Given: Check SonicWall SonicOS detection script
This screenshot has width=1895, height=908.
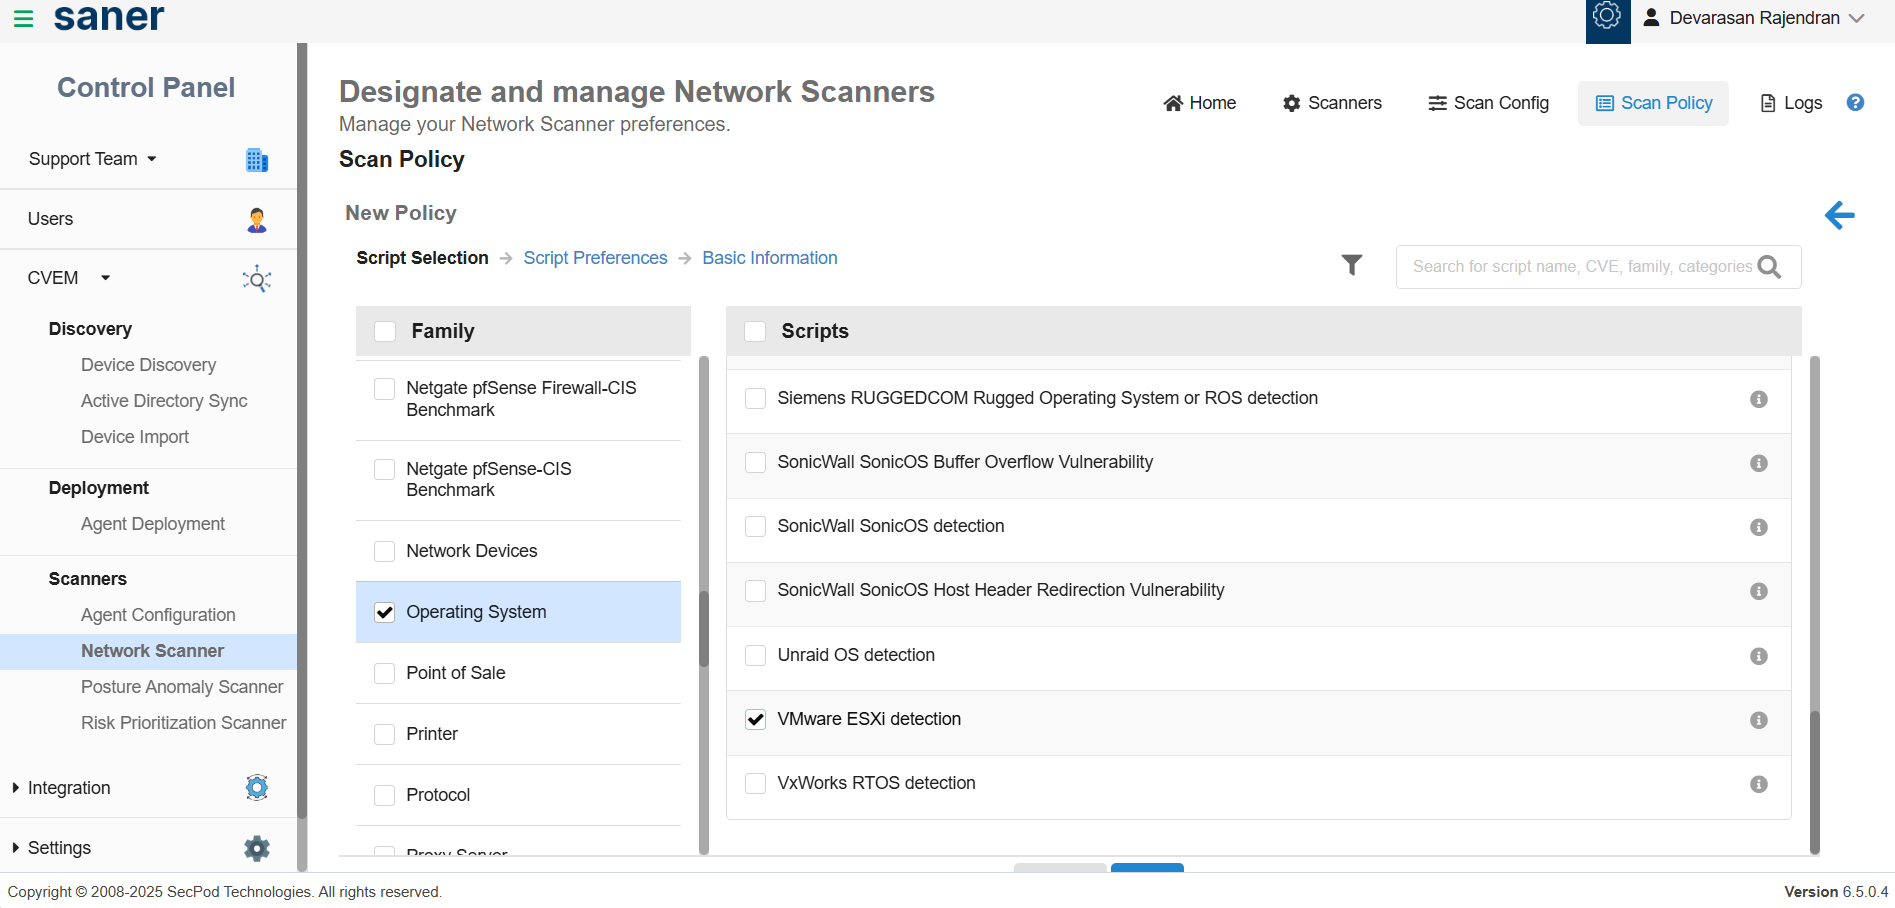Looking at the screenshot, I should (756, 526).
